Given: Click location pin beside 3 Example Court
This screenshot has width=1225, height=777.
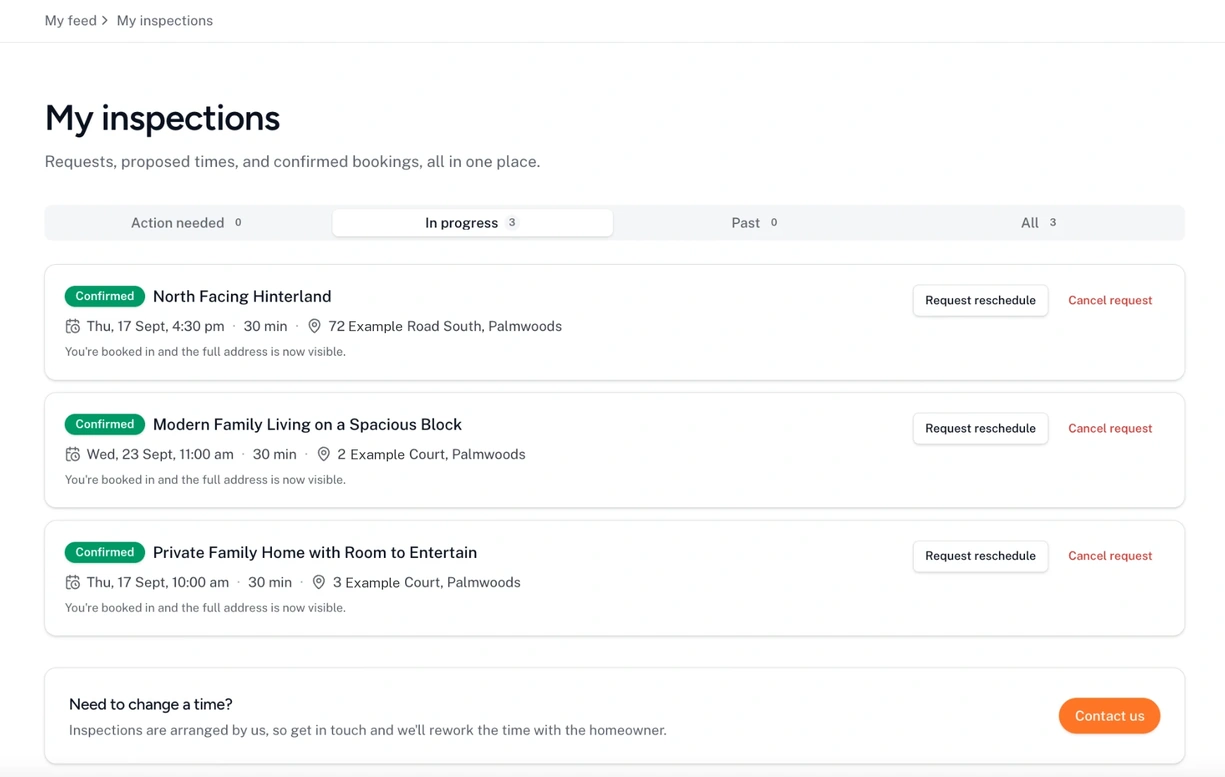Looking at the screenshot, I should pyautogui.click(x=318, y=582).
